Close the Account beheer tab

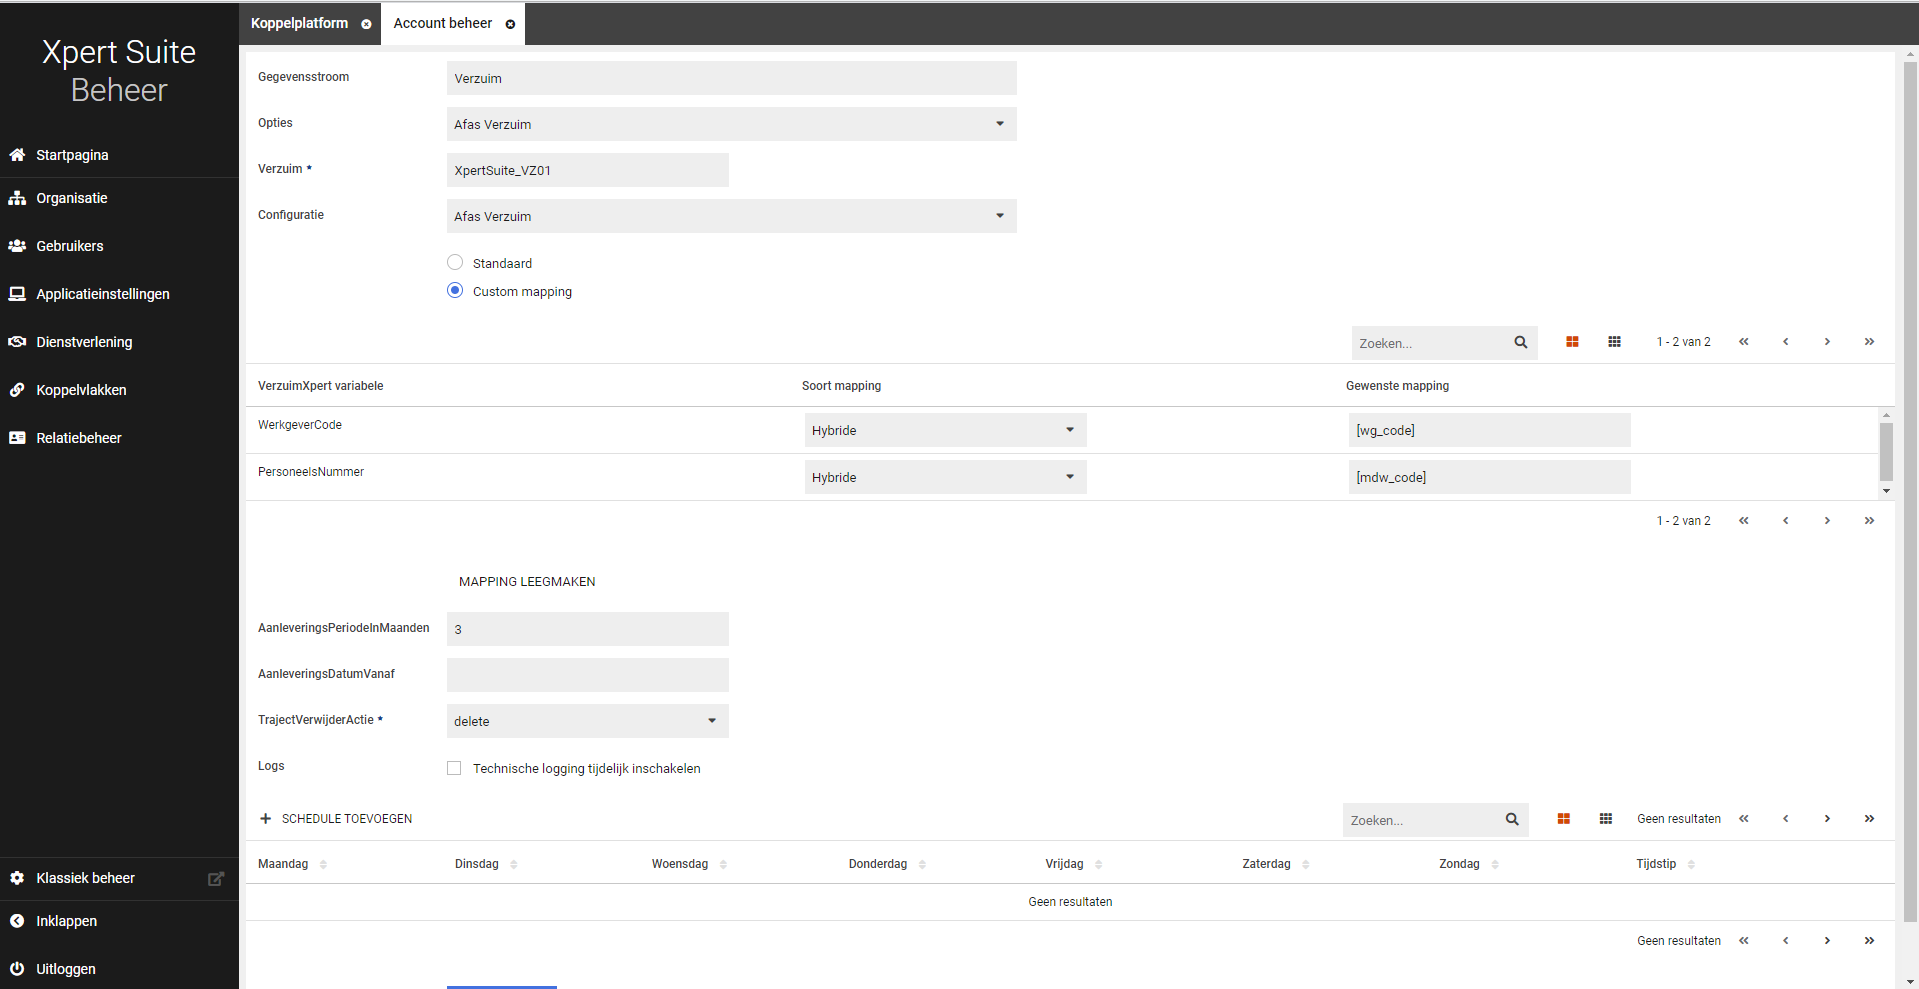510,24
